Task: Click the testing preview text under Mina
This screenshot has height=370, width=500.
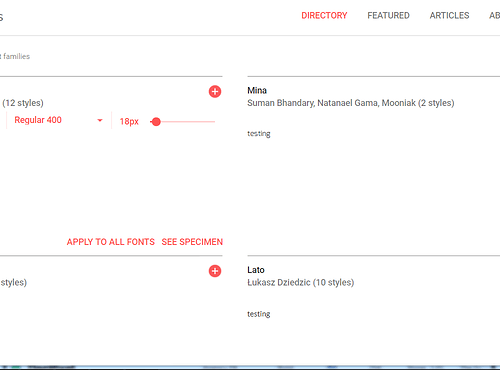Action: [x=259, y=134]
